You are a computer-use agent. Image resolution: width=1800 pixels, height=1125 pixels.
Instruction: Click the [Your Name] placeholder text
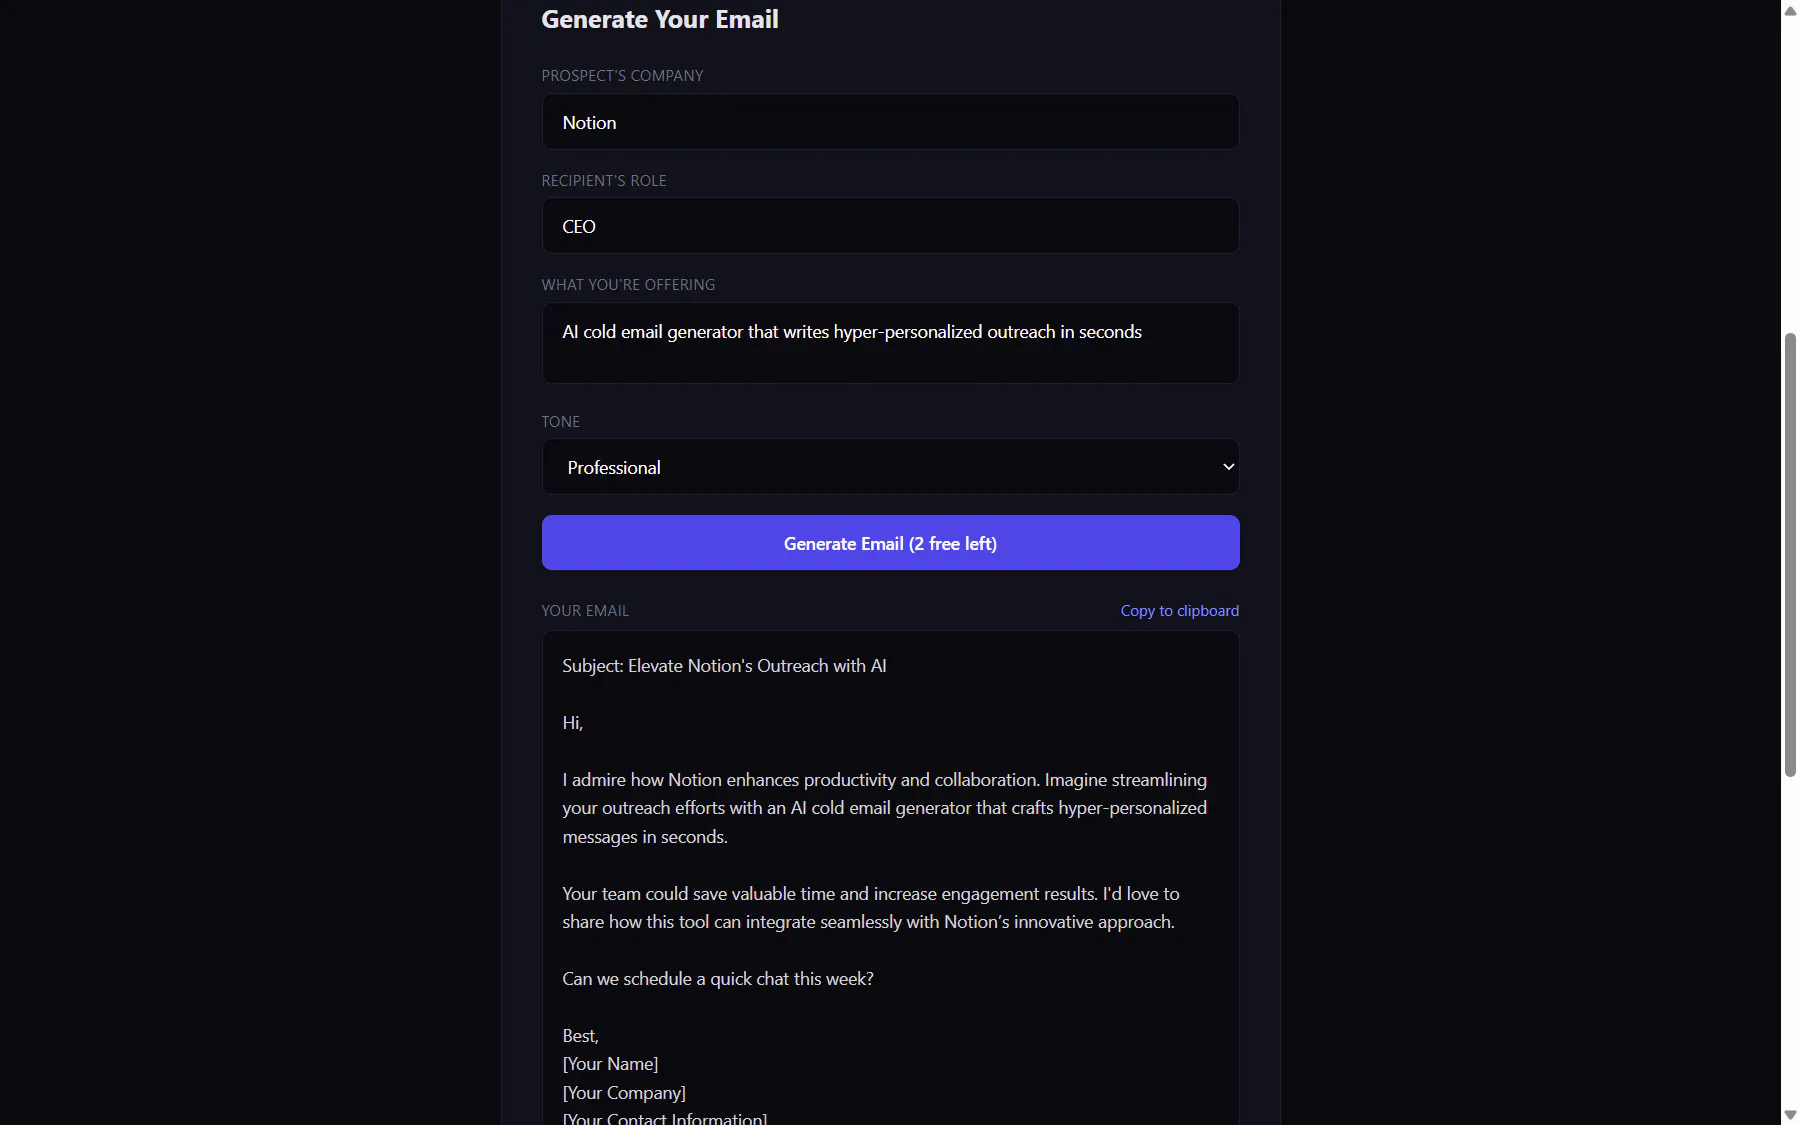(610, 1064)
